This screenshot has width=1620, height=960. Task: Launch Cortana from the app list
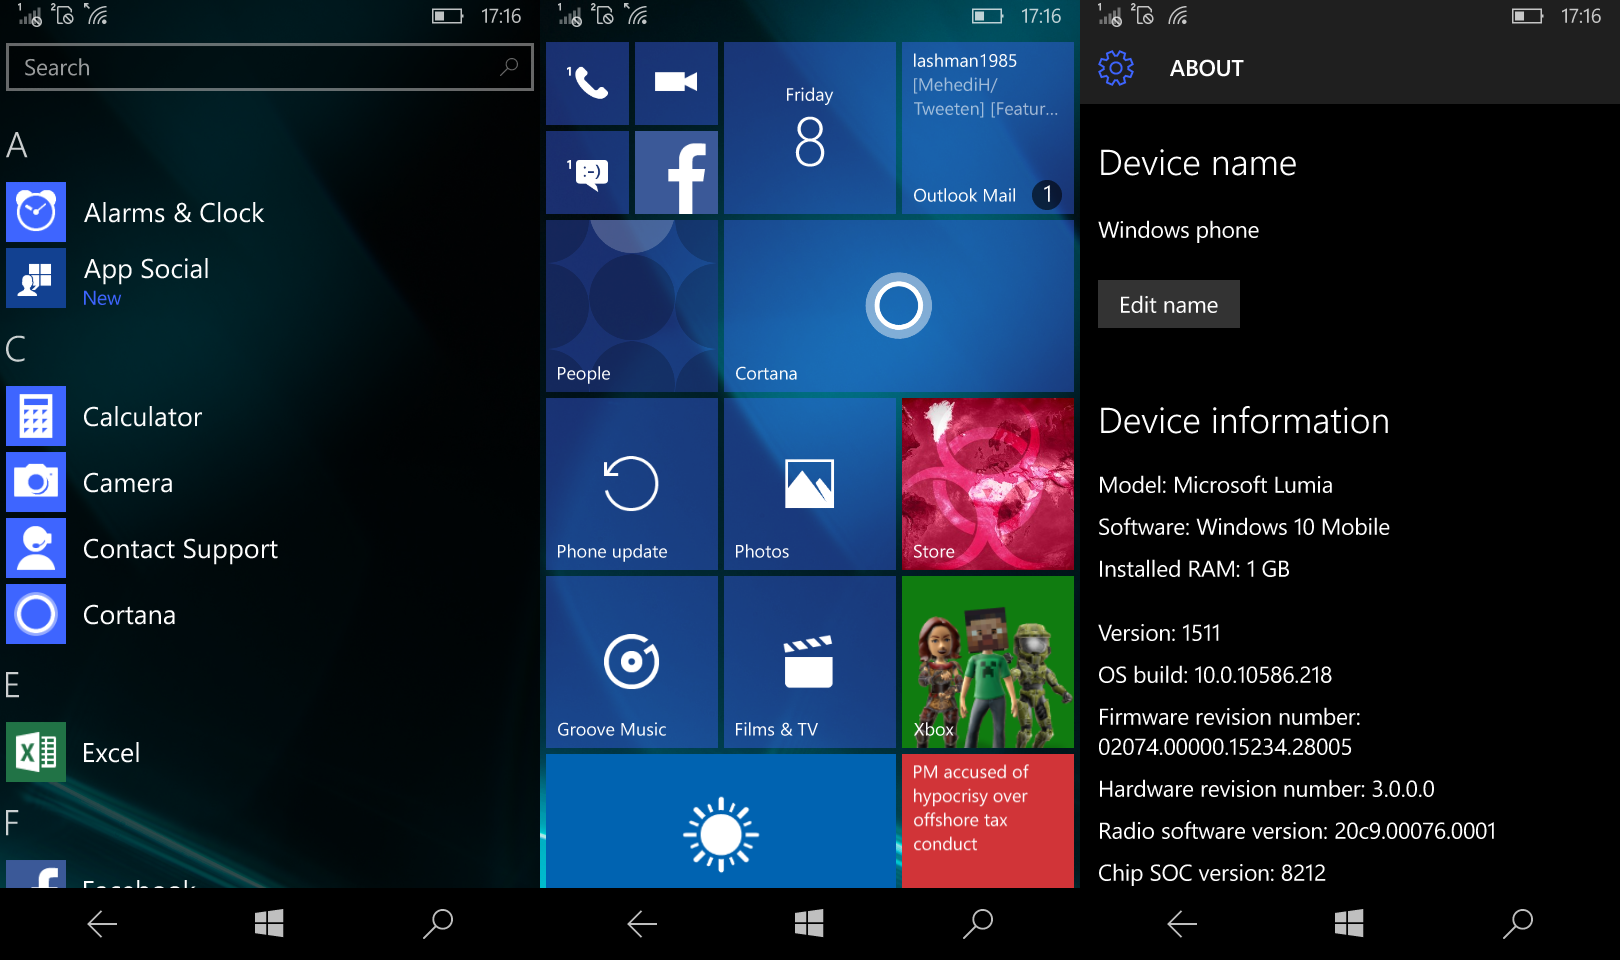[x=129, y=615]
